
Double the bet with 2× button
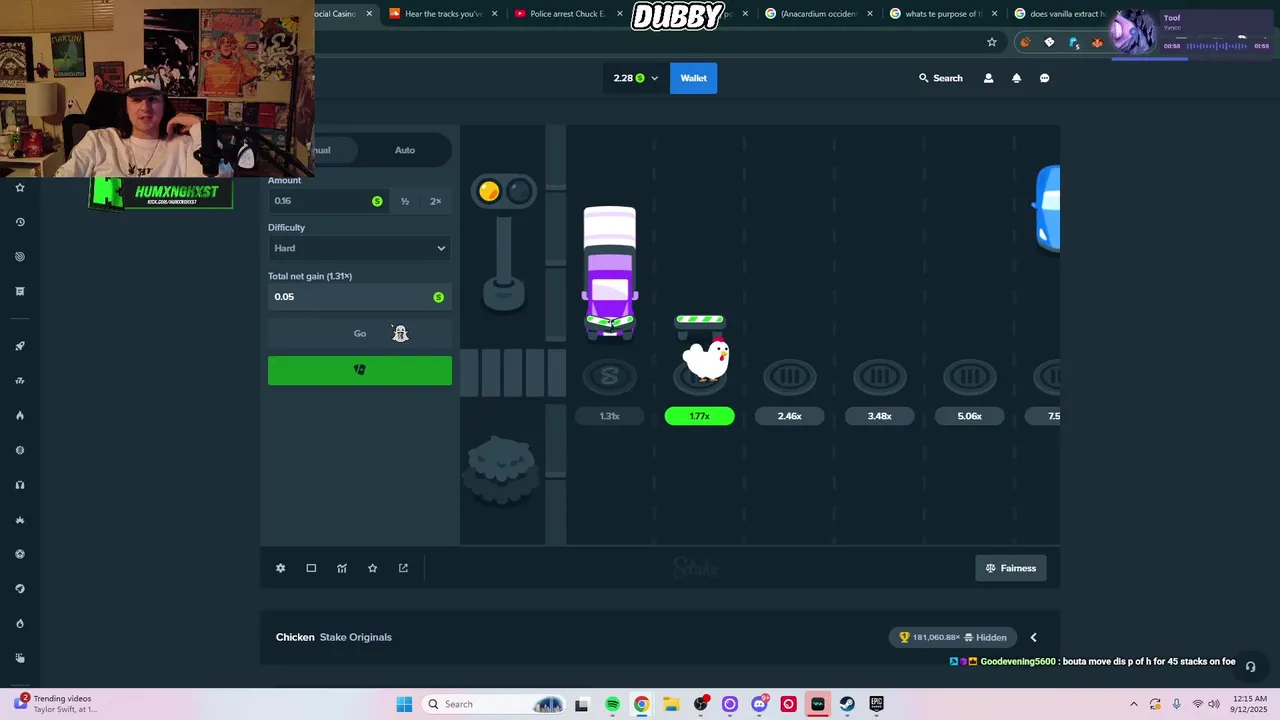tap(435, 201)
